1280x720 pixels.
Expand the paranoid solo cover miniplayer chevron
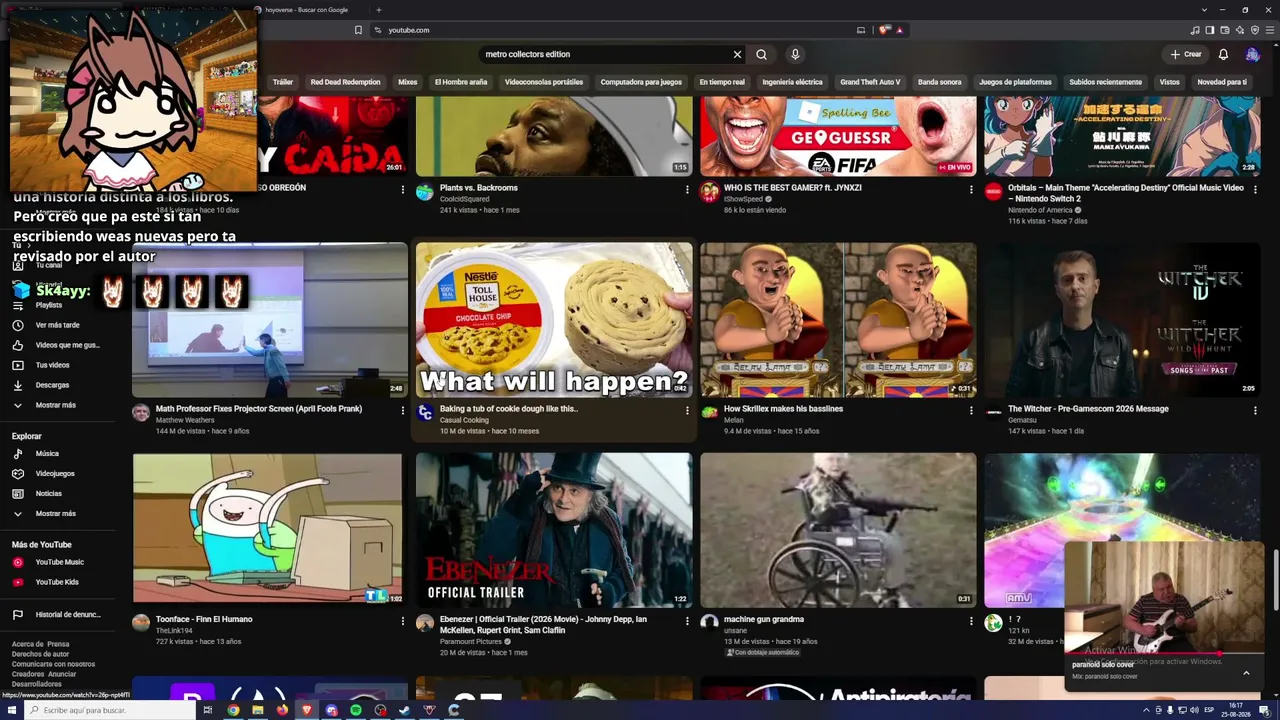click(1246, 673)
